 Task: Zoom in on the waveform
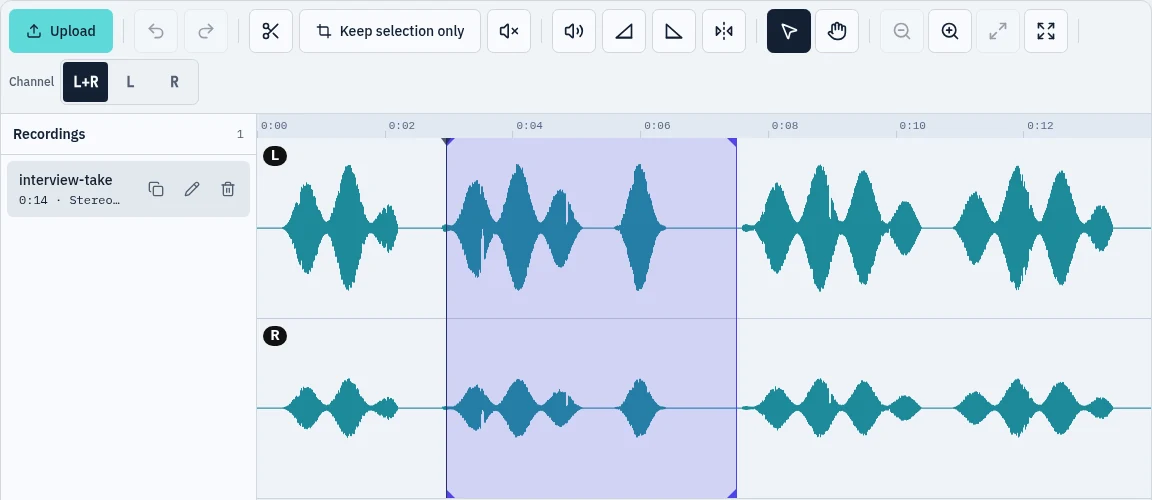pos(950,31)
